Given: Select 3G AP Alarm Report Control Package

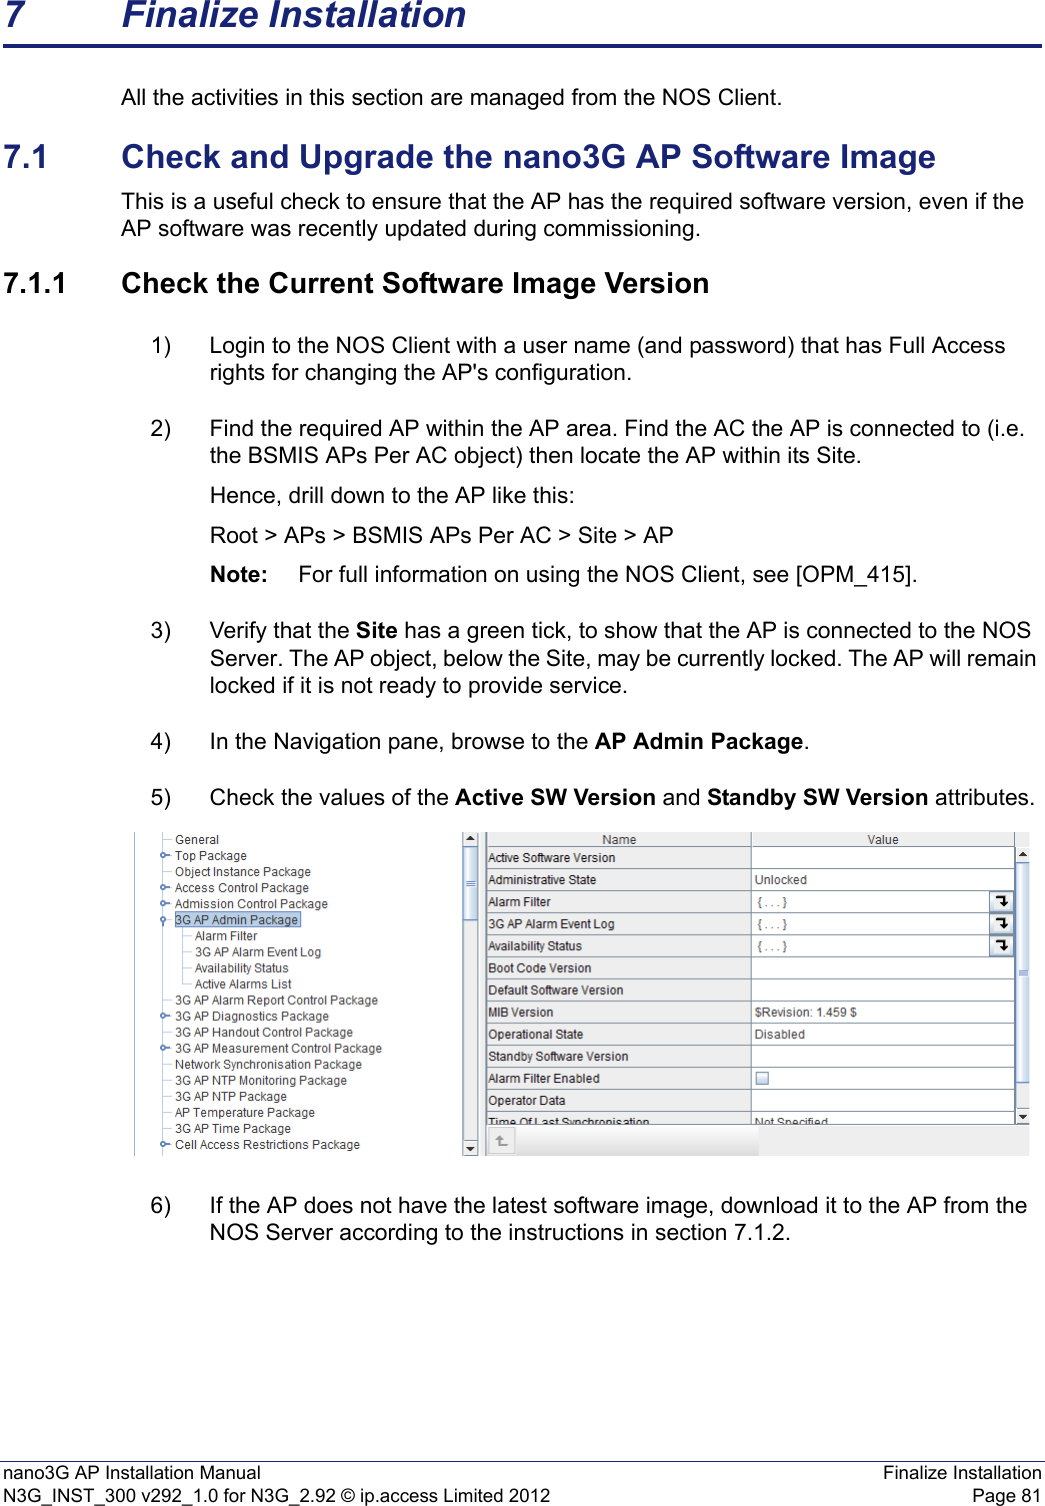Looking at the screenshot, I should 276,1000.
